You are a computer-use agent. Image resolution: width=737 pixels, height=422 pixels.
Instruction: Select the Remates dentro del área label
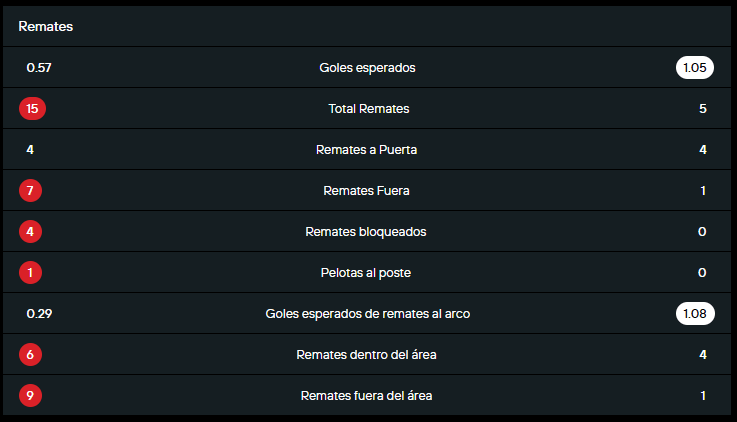tap(367, 354)
